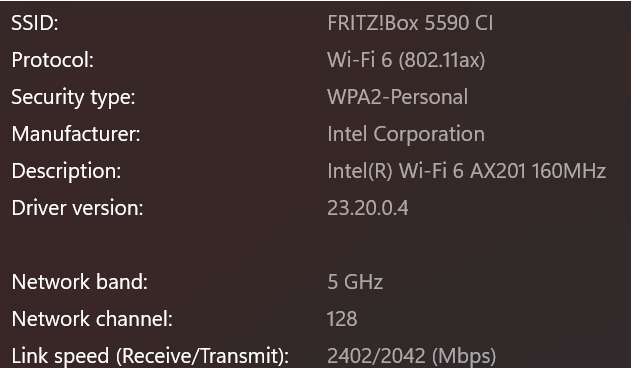Viewport: 631px width, 369px height.
Task: Select the Intel(R) Wi-Fi 6 AX201 160MHz text
Action: pos(467,171)
